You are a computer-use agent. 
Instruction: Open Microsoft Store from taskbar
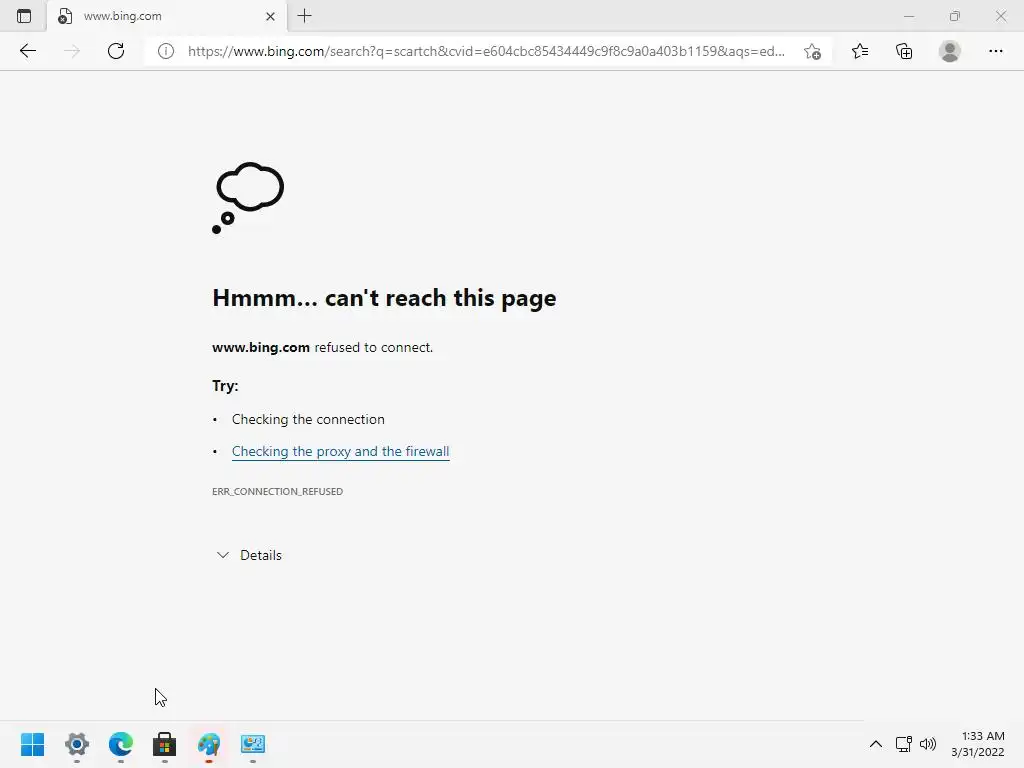tap(165, 744)
